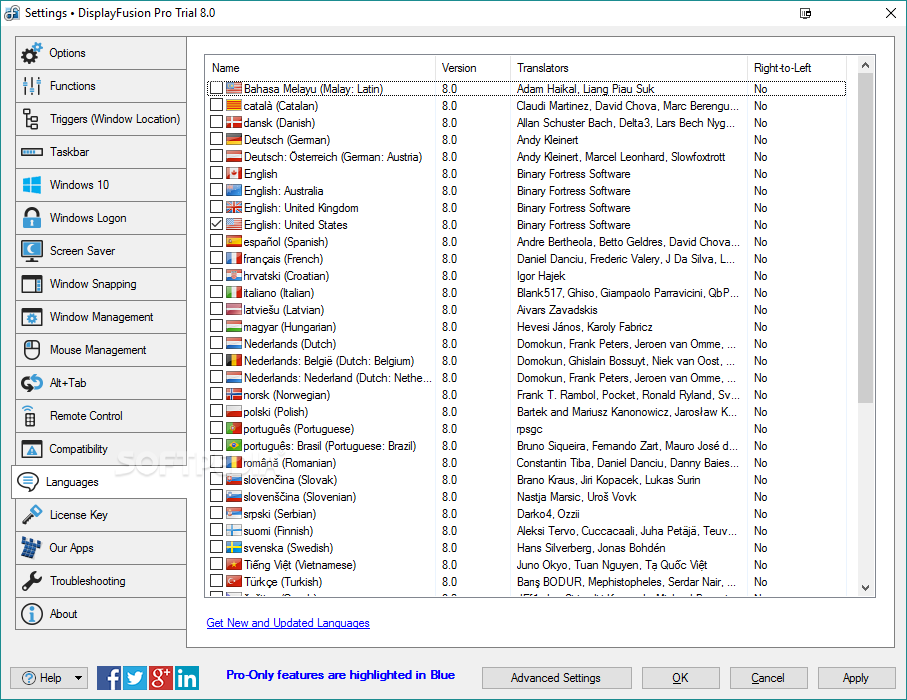907x700 pixels.
Task: Select the Türkçe (Turkish) row text
Action: coord(283,582)
